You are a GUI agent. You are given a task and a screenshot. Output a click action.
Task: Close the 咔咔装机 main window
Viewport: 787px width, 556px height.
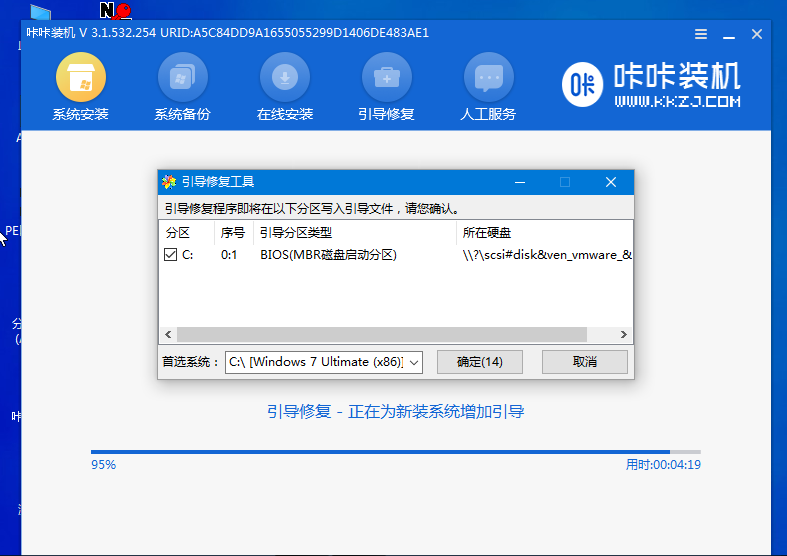[x=757, y=34]
